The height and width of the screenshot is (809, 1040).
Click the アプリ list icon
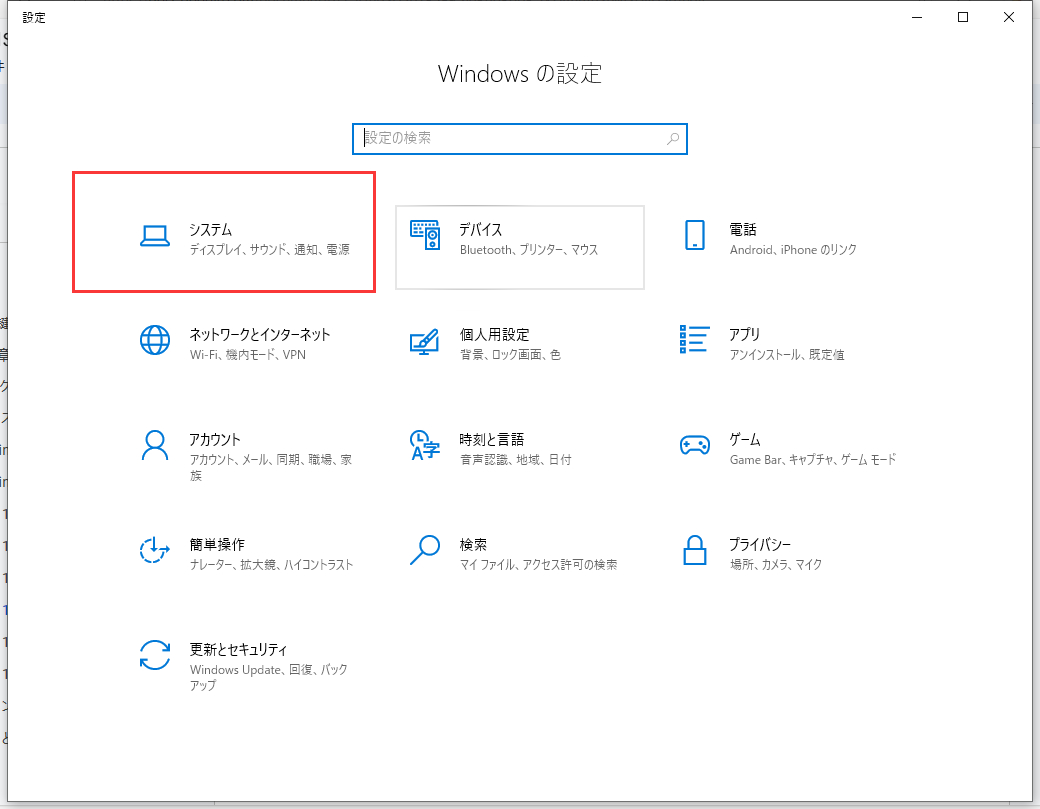click(x=695, y=340)
